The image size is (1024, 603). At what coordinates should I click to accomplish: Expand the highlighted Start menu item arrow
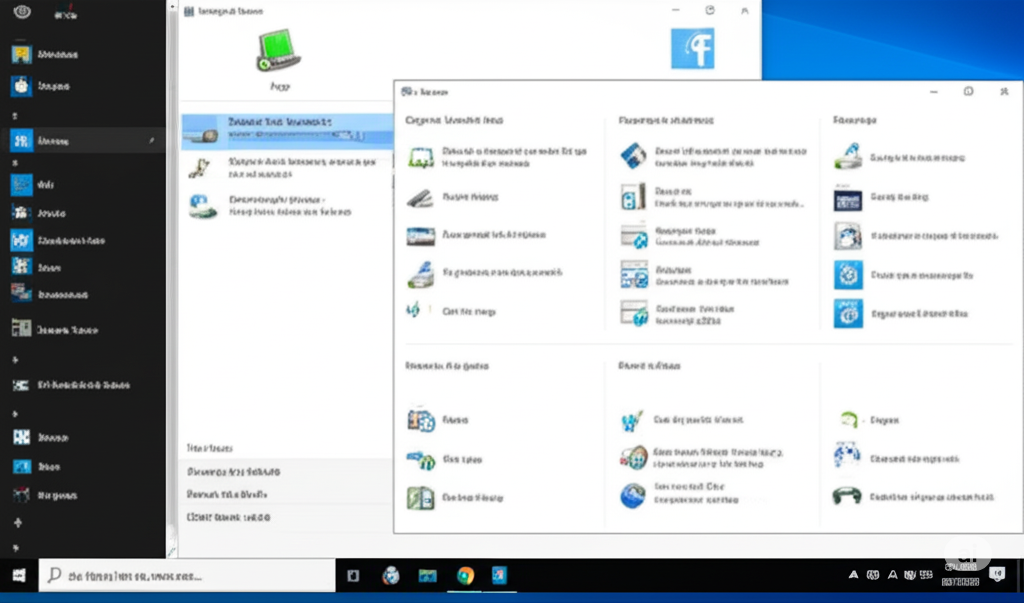(152, 140)
